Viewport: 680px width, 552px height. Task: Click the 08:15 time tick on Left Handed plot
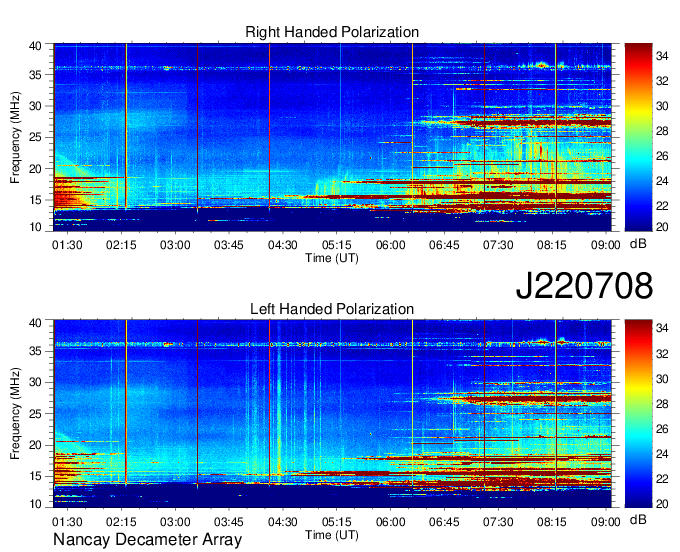click(x=552, y=522)
